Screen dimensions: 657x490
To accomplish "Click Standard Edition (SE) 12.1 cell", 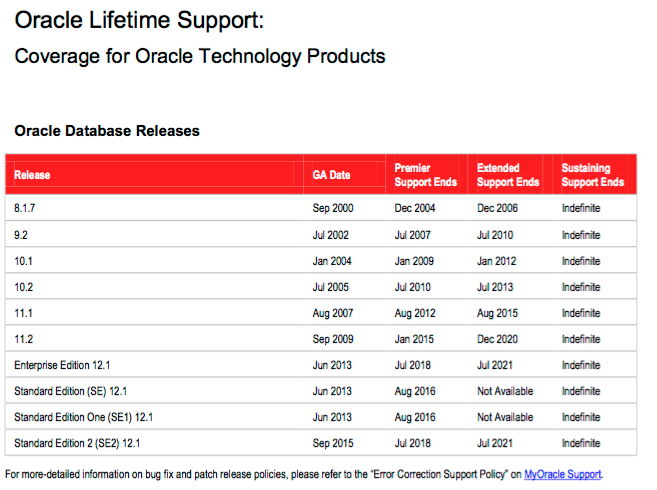I will click(x=70, y=391).
